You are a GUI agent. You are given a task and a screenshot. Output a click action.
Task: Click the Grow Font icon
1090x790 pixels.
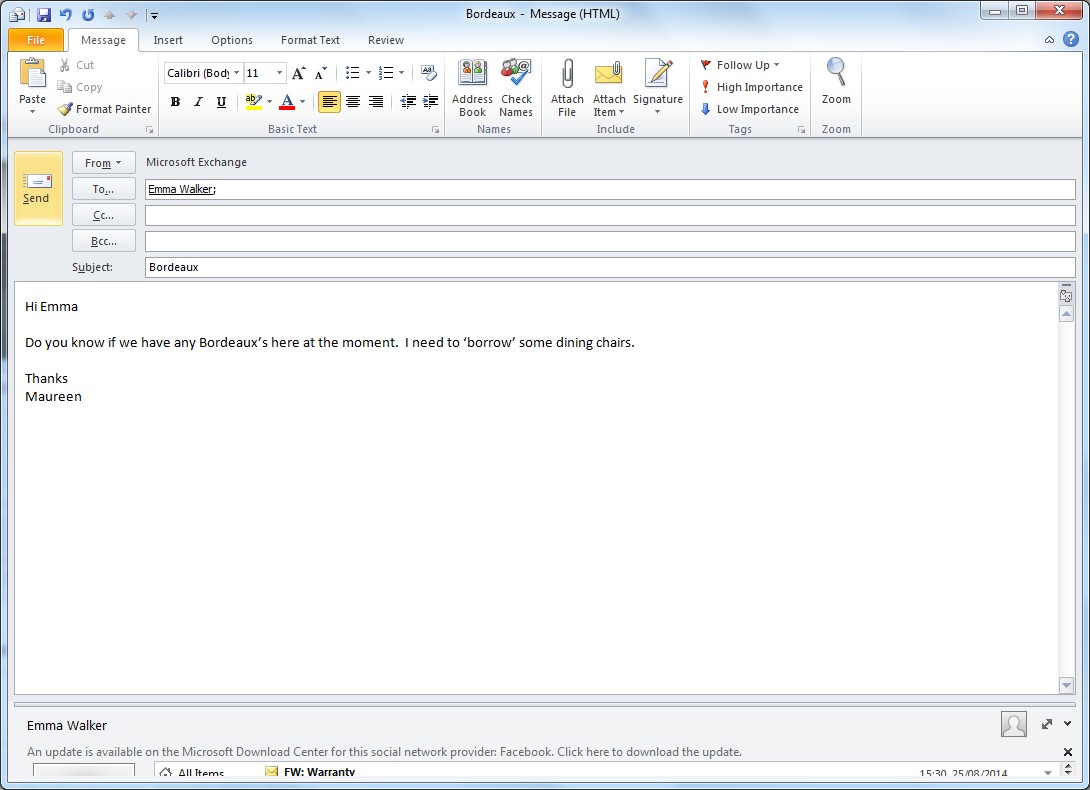[x=299, y=73]
